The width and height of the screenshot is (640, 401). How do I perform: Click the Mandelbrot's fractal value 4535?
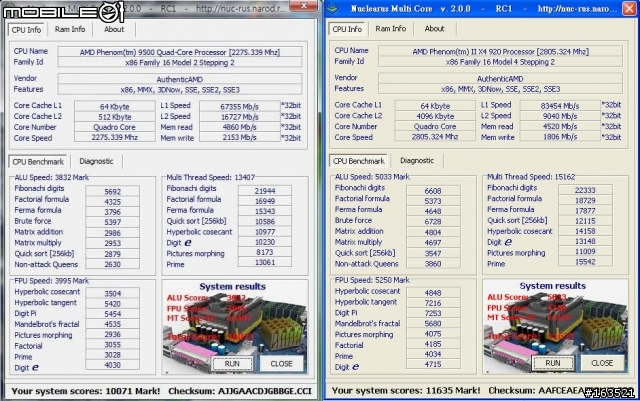113,324
